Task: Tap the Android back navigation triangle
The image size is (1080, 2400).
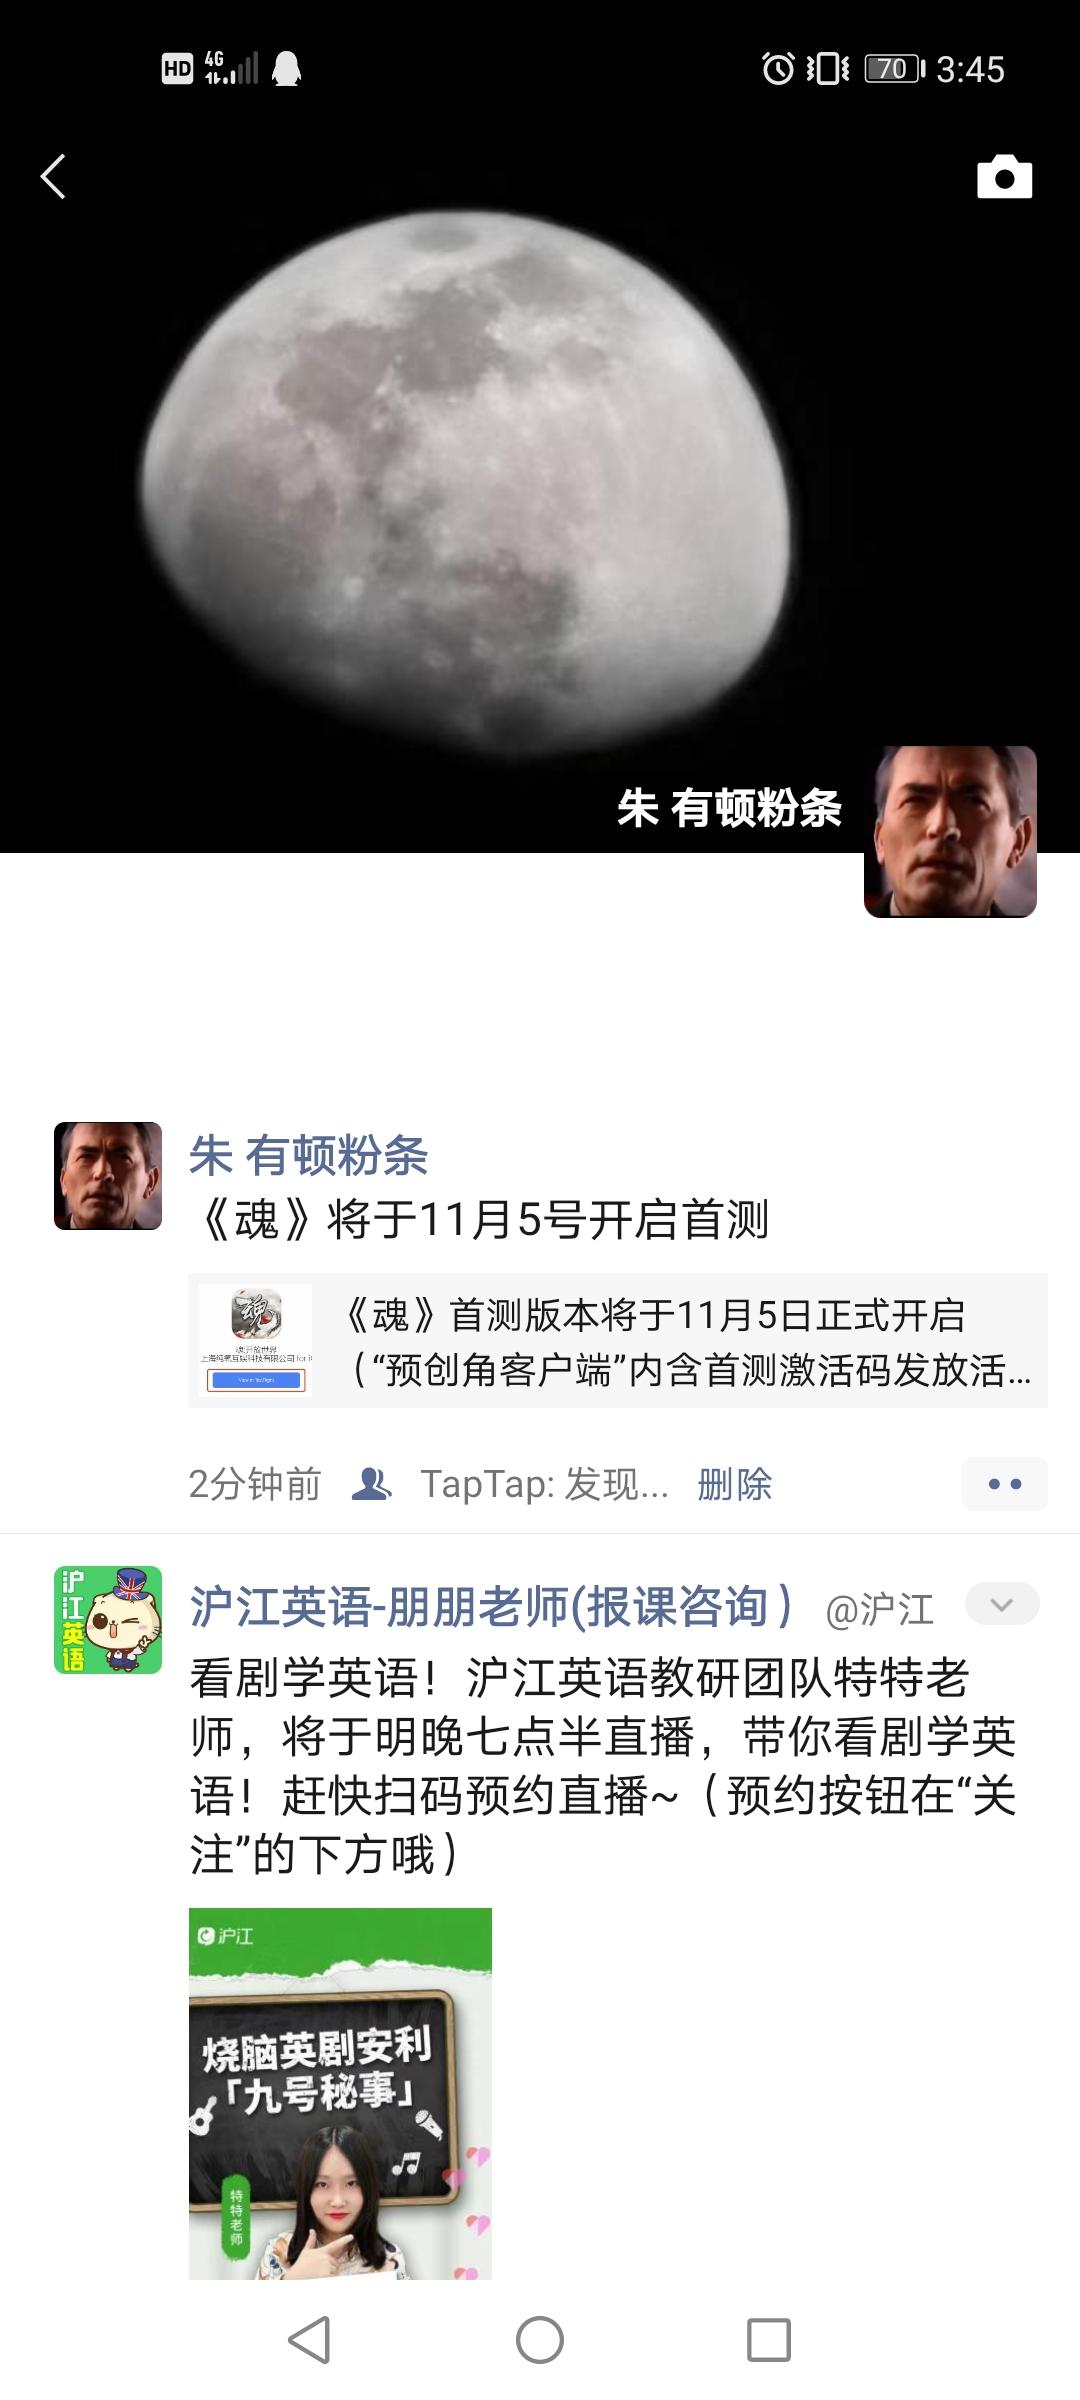Action: tap(309, 2340)
